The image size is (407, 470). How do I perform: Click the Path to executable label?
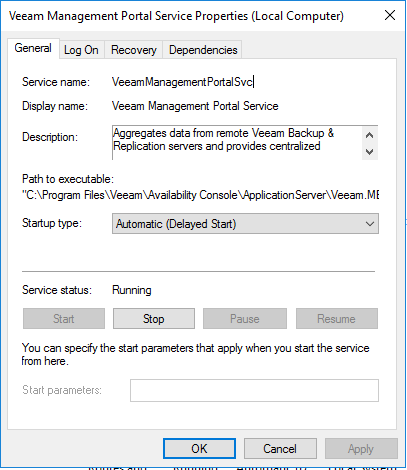[68, 179]
